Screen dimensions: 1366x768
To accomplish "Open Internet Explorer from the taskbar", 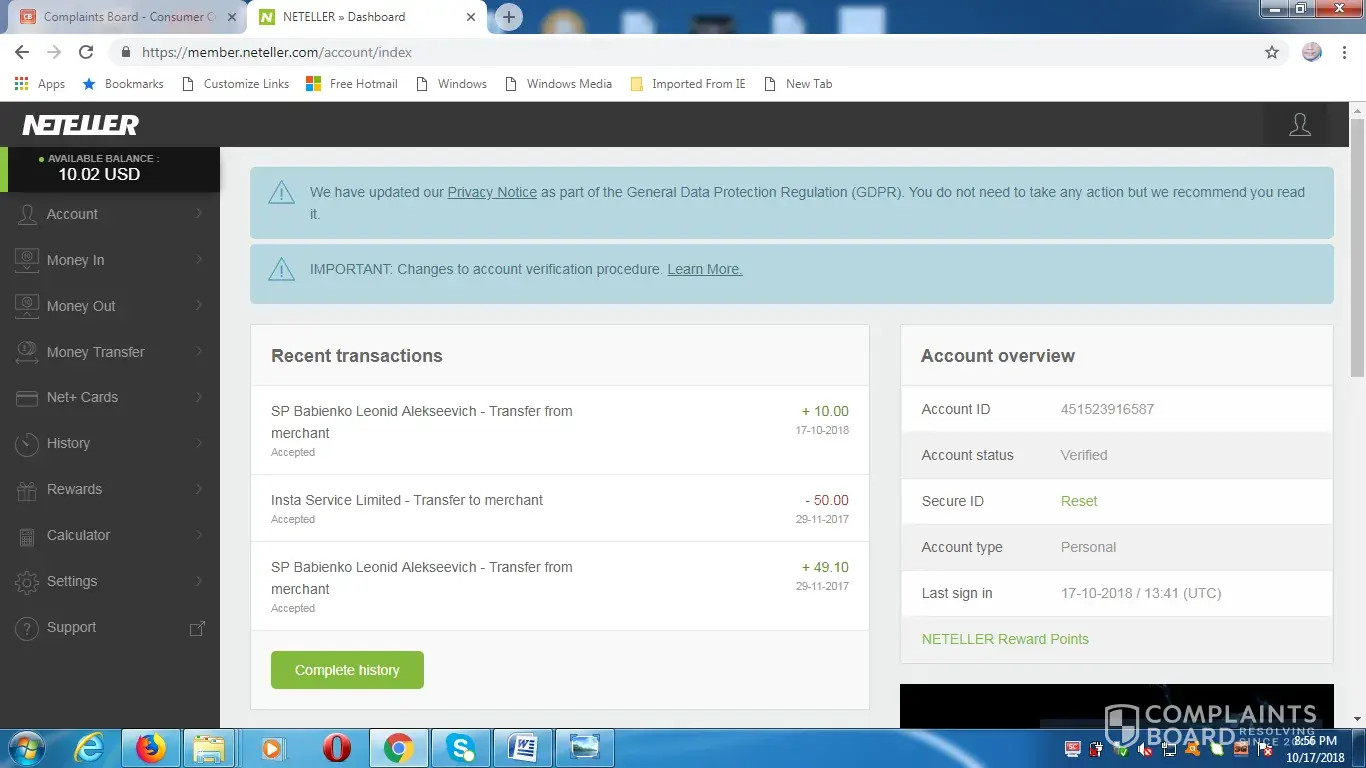I will click(88, 748).
